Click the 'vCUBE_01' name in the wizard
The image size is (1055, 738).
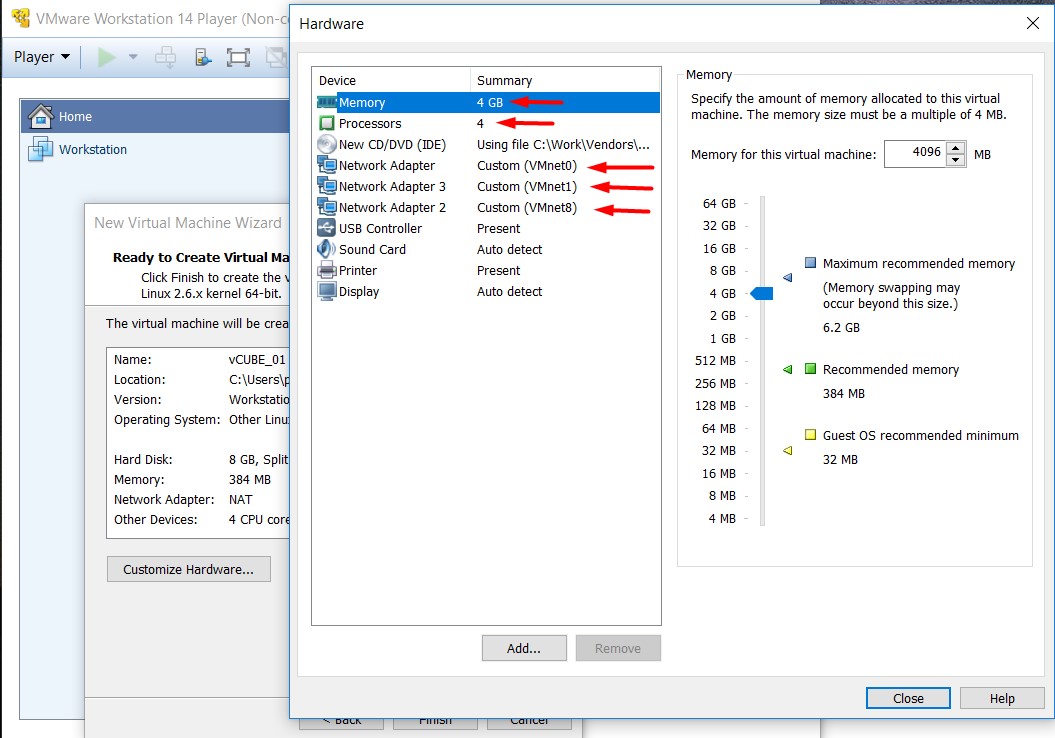[x=257, y=359]
